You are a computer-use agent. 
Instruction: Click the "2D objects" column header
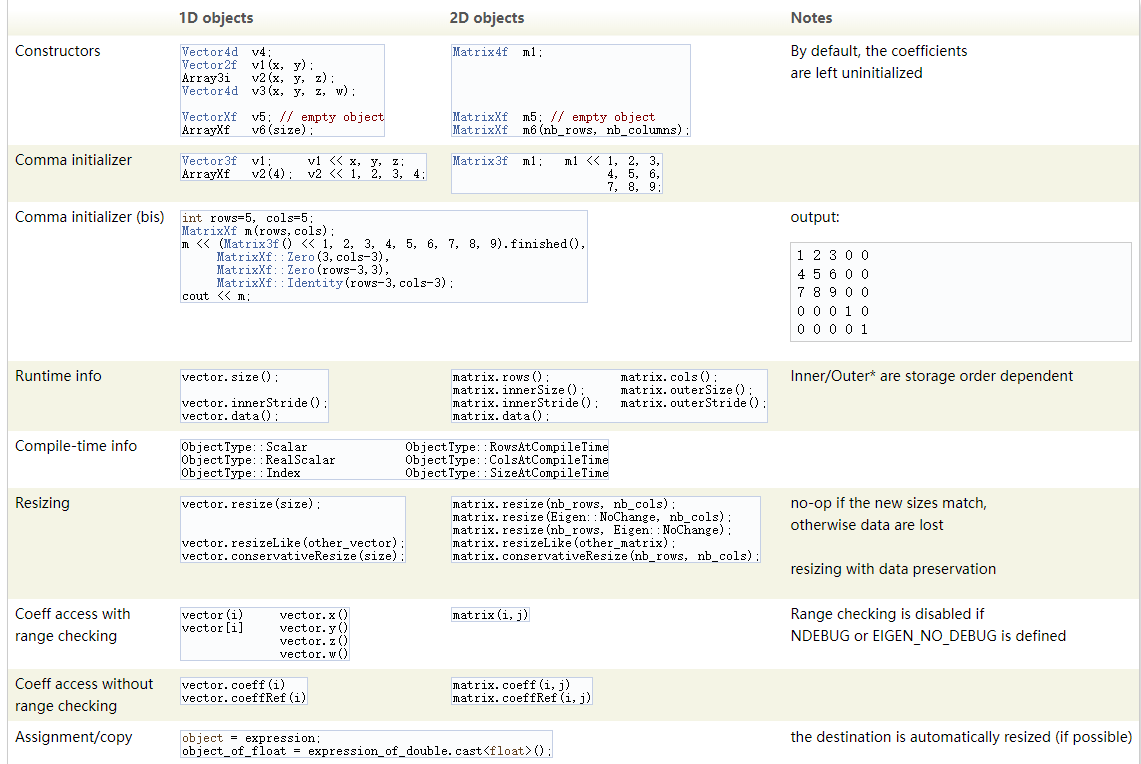487,18
